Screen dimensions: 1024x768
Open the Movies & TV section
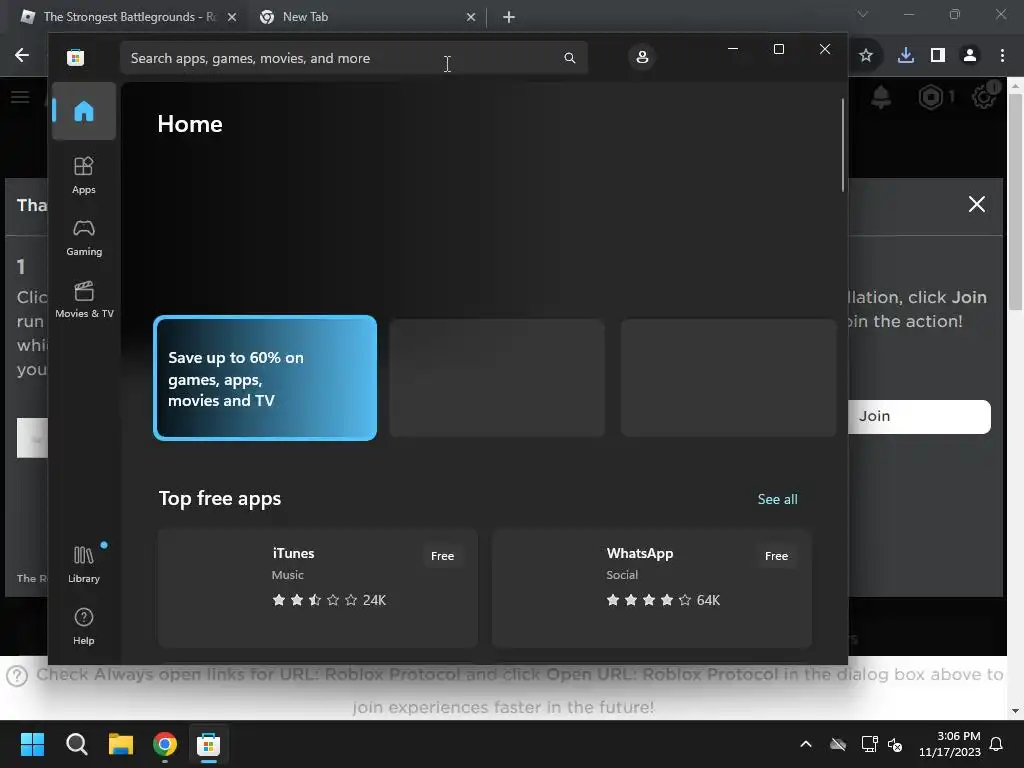coord(84,299)
